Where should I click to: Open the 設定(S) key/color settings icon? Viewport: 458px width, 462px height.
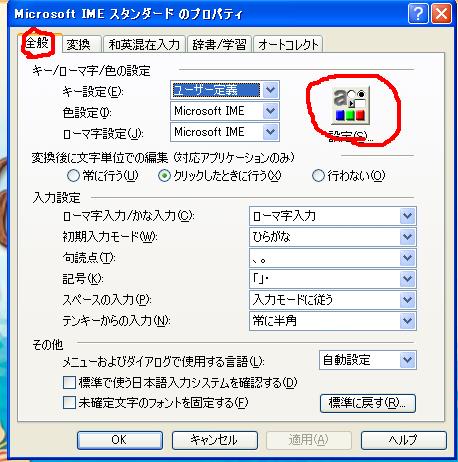[x=350, y=106]
